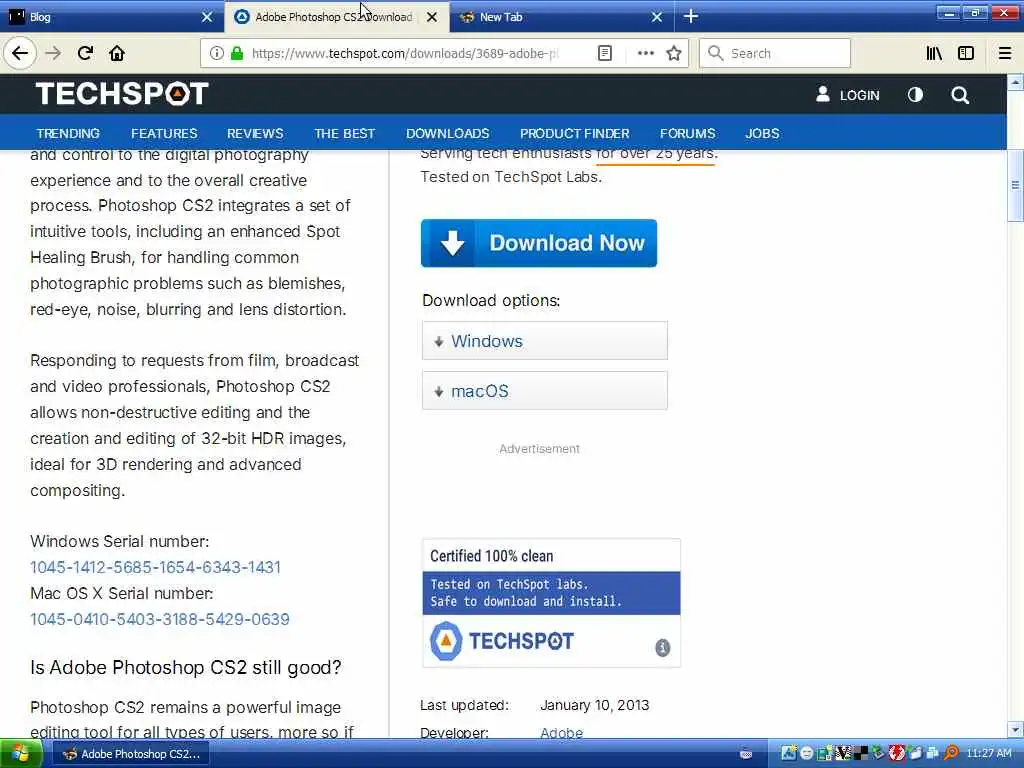This screenshot has height=768, width=1024.
Task: Click 'Is Adobe Photoshop CS2 still good?' heading
Action: pyautogui.click(x=185, y=667)
